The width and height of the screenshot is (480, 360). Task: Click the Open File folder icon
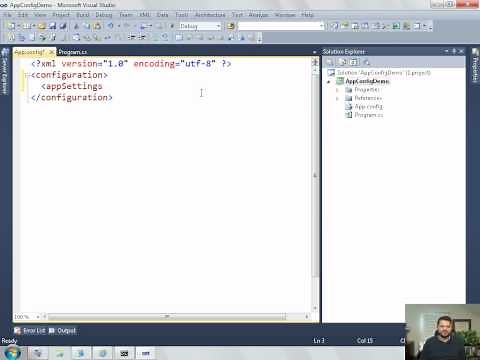42,26
